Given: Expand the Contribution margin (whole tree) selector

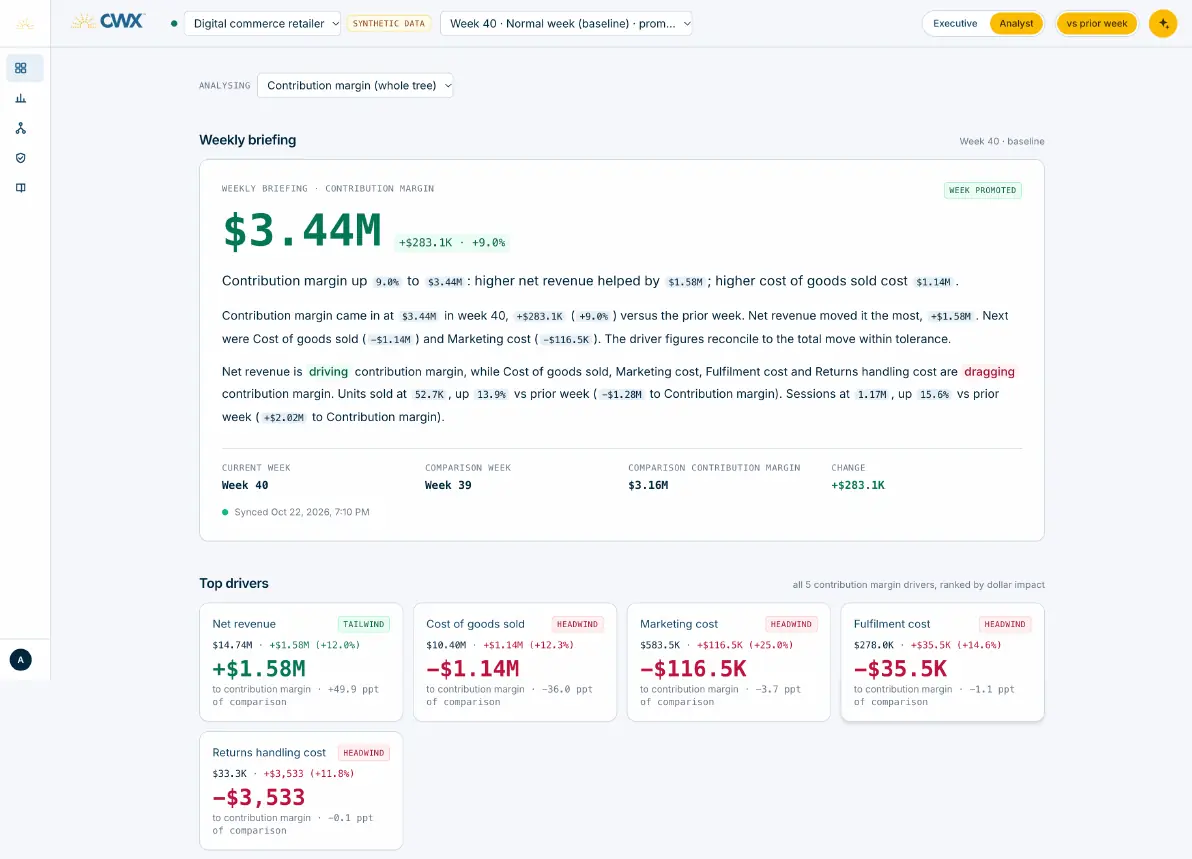Looking at the screenshot, I should [x=355, y=86].
